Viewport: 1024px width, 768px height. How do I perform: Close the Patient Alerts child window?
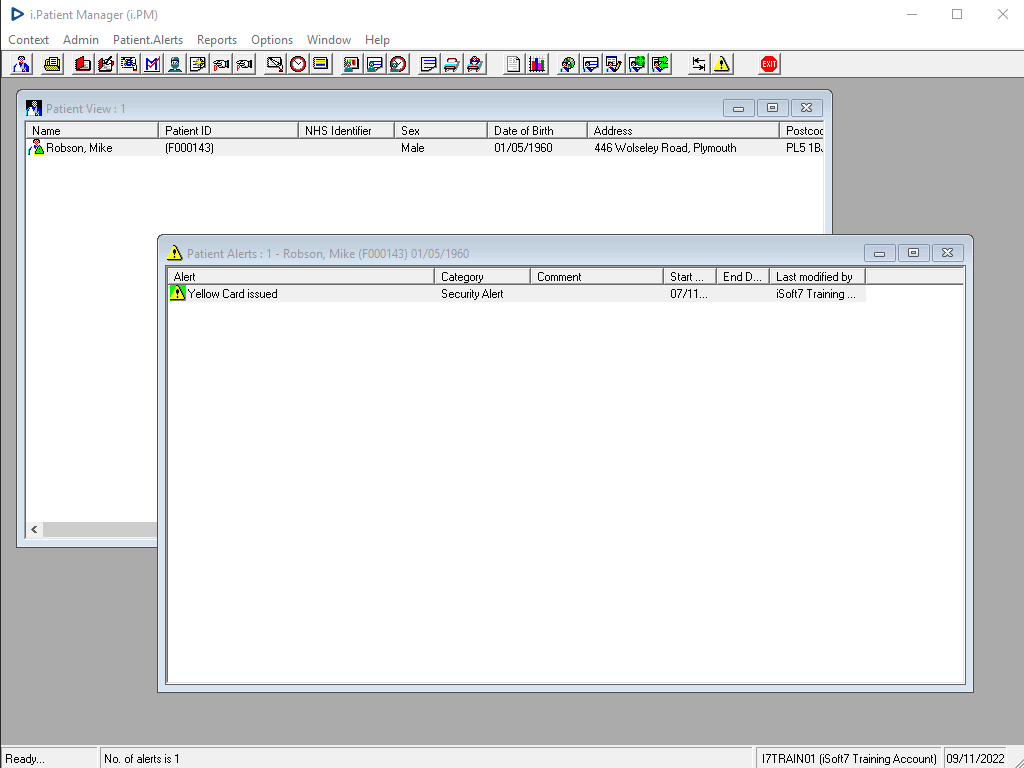[x=948, y=253]
